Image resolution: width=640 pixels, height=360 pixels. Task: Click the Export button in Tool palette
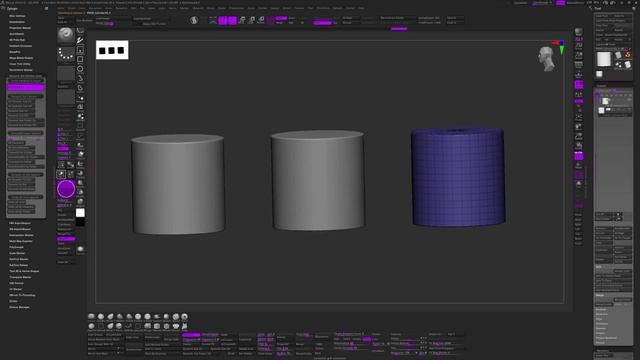click(622, 30)
